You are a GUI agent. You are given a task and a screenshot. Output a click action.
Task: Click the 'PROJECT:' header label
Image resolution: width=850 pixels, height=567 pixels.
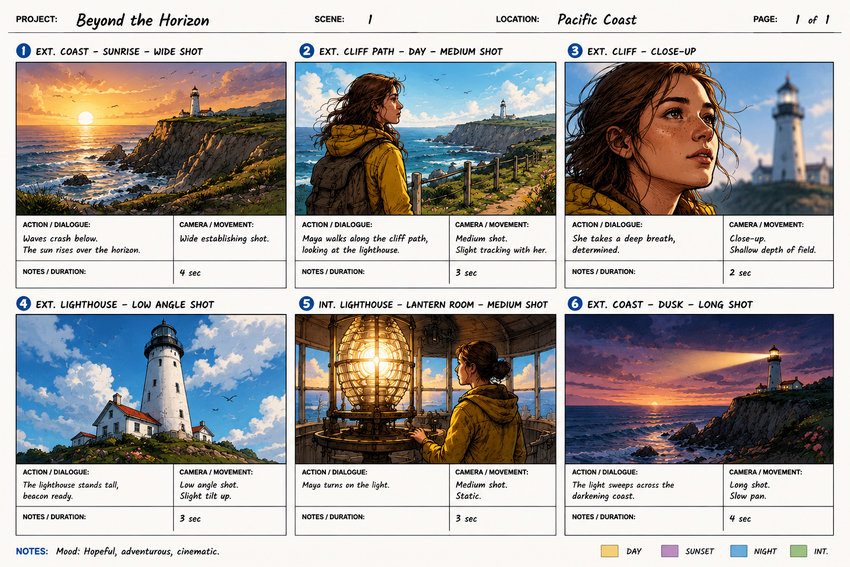(x=36, y=19)
